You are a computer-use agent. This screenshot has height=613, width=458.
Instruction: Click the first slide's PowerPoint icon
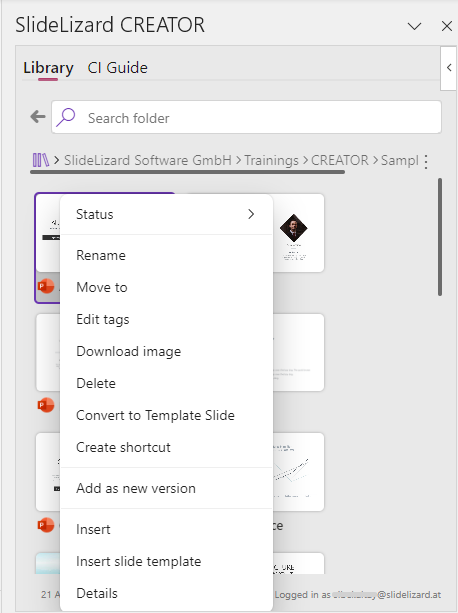point(46,286)
